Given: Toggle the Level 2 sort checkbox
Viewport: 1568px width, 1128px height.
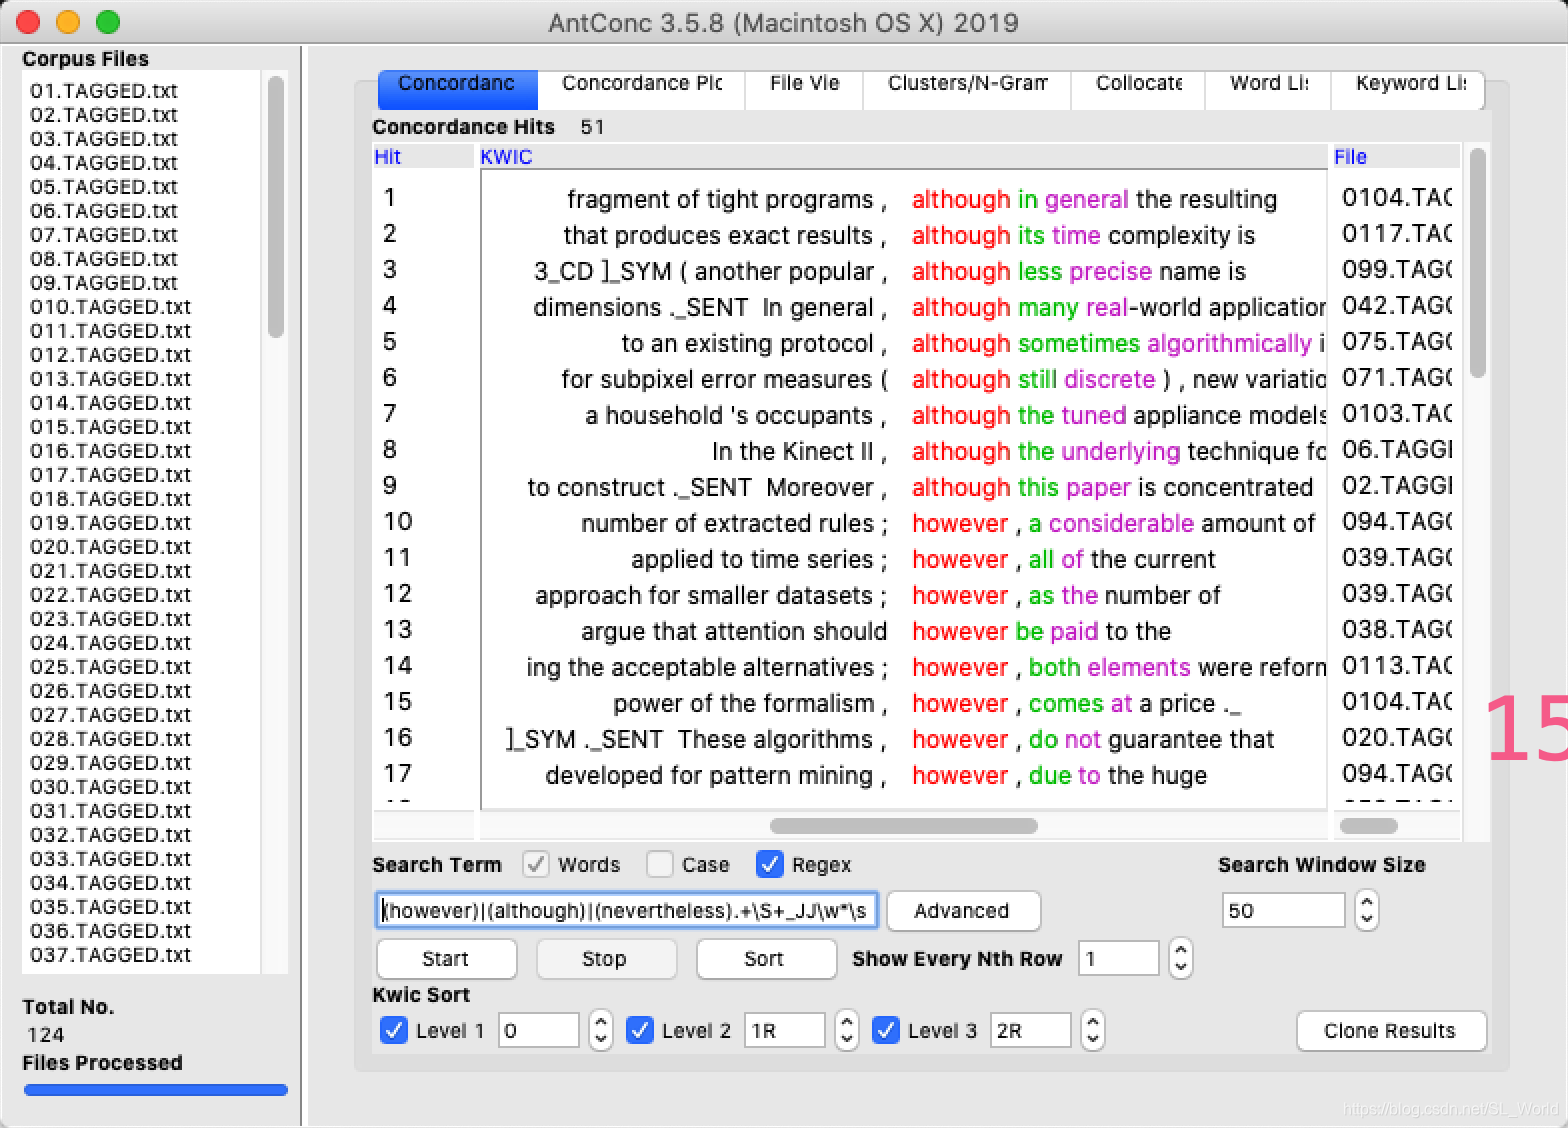Looking at the screenshot, I should (x=640, y=1030).
